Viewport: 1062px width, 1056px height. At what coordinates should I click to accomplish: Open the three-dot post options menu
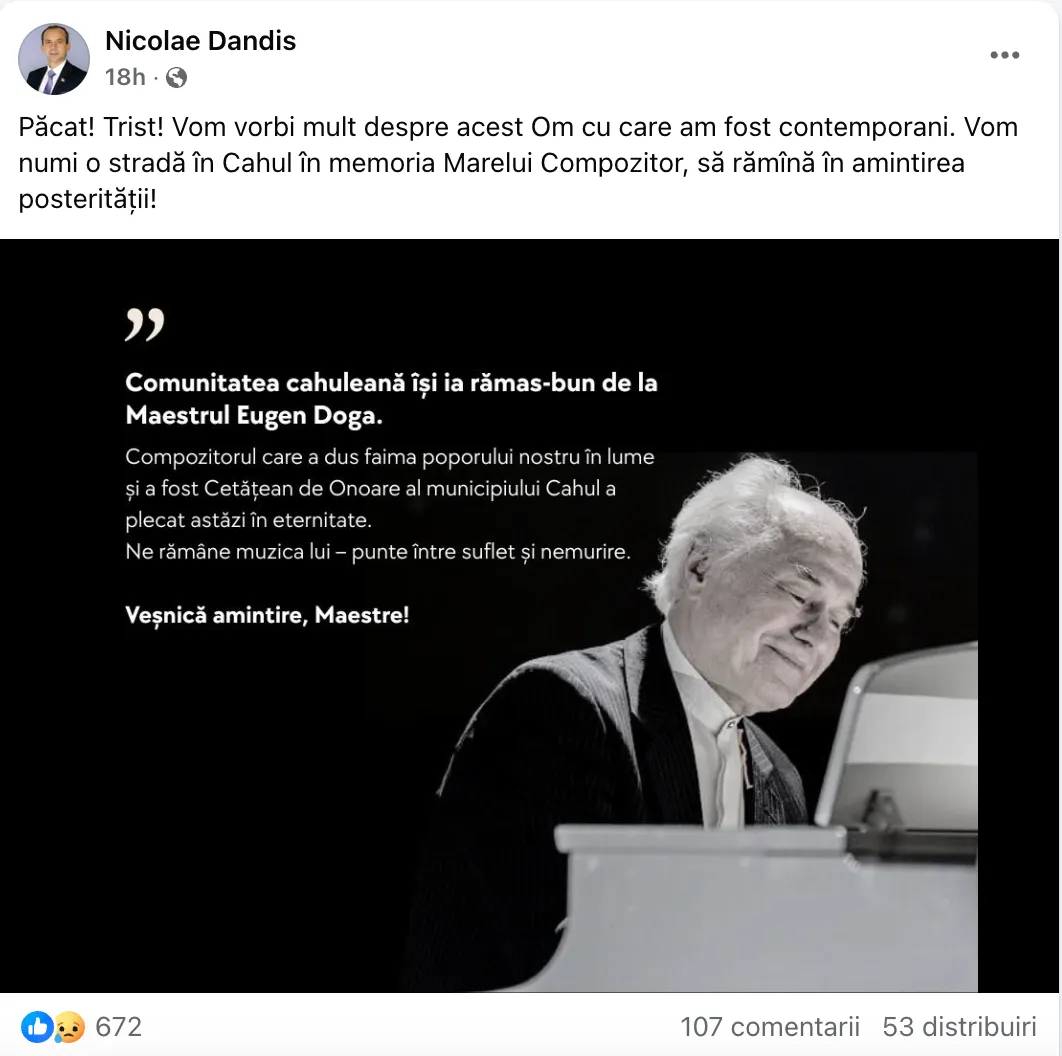click(x=1004, y=55)
